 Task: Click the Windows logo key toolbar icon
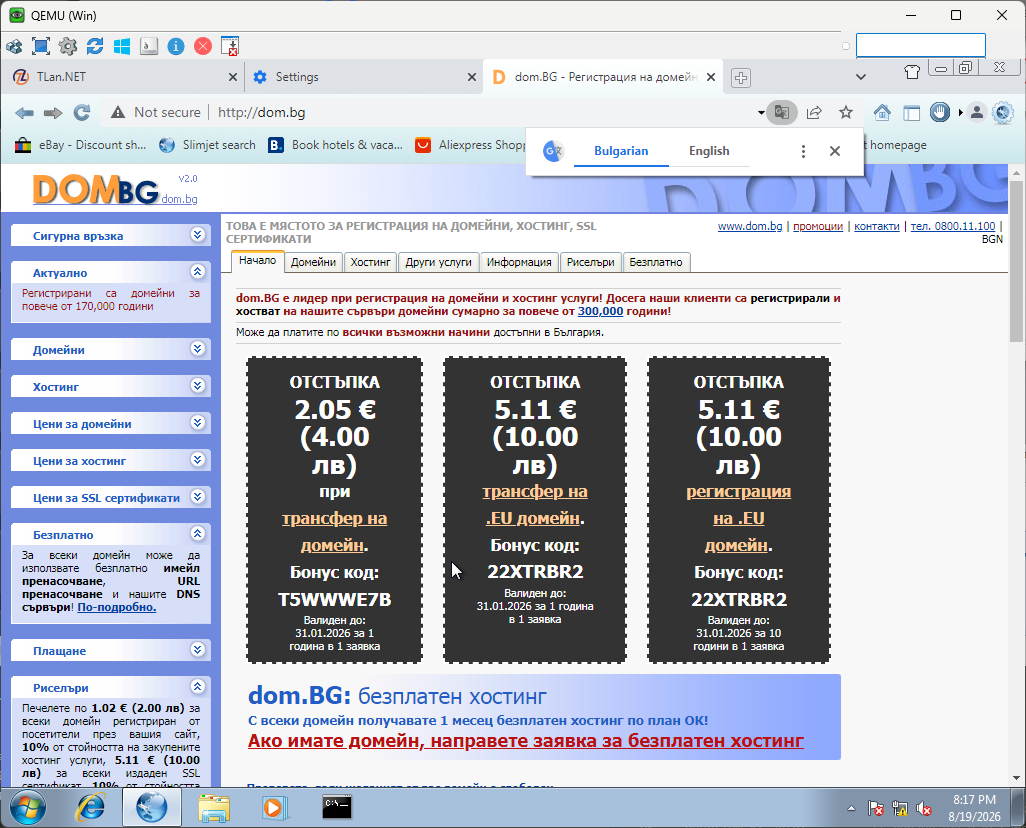pos(122,46)
